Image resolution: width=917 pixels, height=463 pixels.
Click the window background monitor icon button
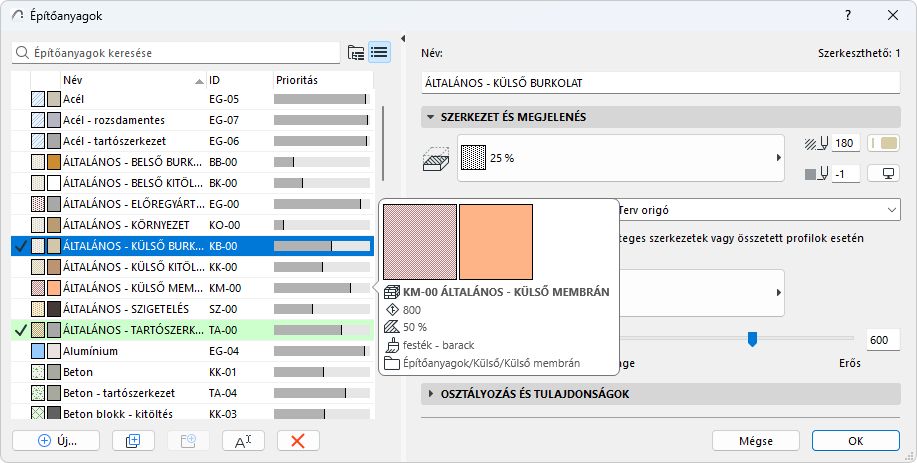[883, 173]
